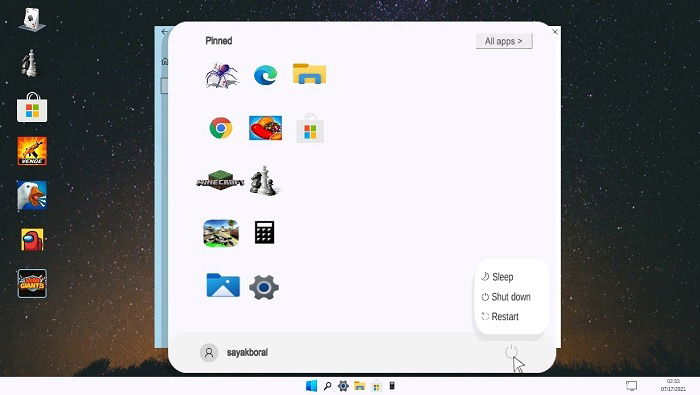Open taskbar search magnifier

(327, 386)
